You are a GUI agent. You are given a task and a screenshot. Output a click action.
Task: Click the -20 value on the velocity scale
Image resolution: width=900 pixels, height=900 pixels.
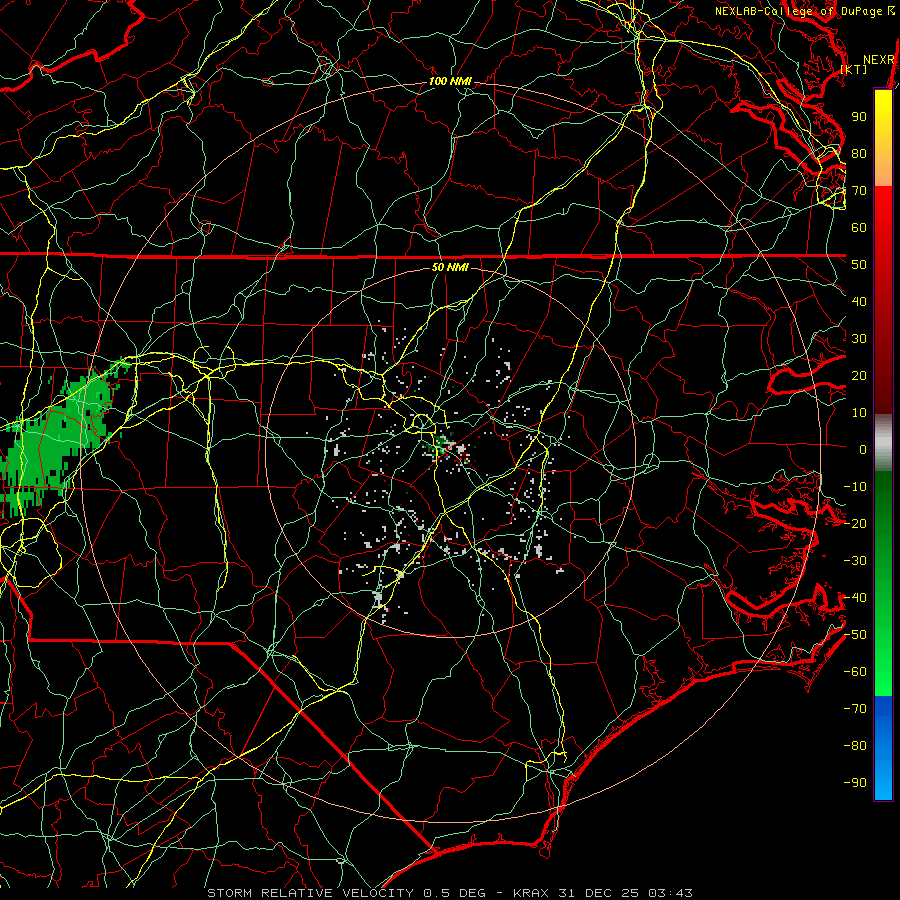tap(855, 524)
